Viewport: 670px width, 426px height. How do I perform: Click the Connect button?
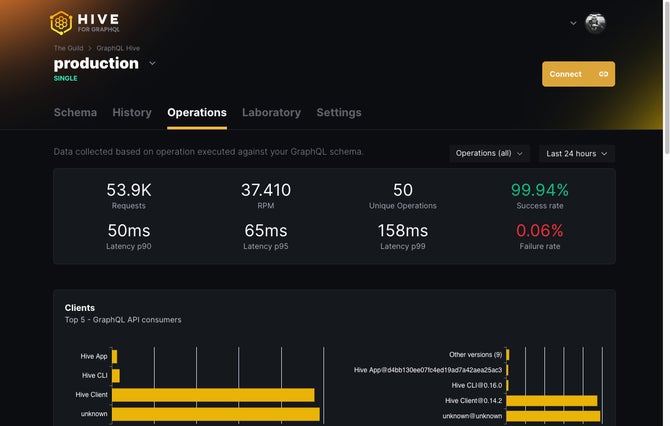coord(579,74)
